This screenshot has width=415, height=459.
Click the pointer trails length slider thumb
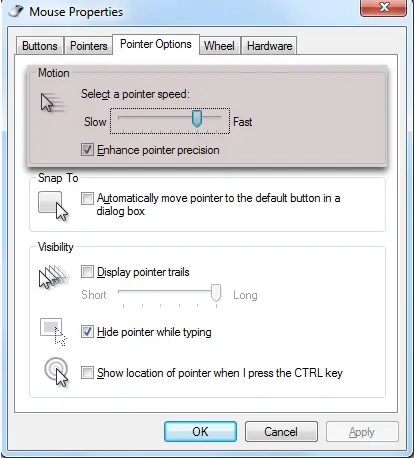click(216, 293)
